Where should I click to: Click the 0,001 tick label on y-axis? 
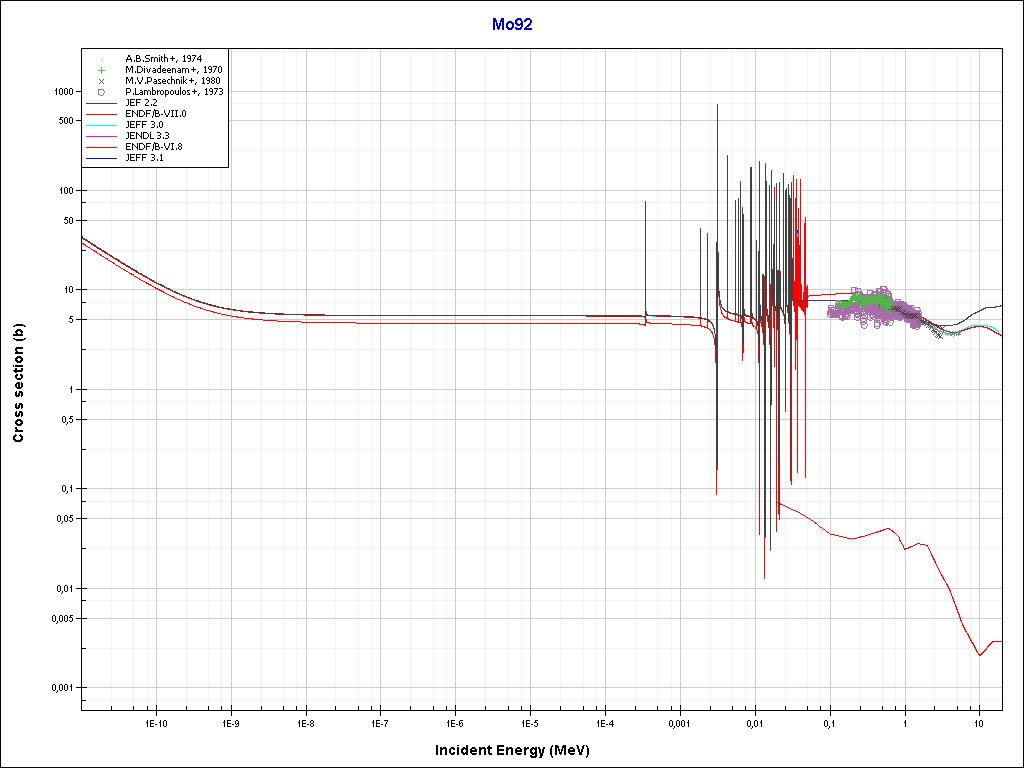click(x=61, y=688)
